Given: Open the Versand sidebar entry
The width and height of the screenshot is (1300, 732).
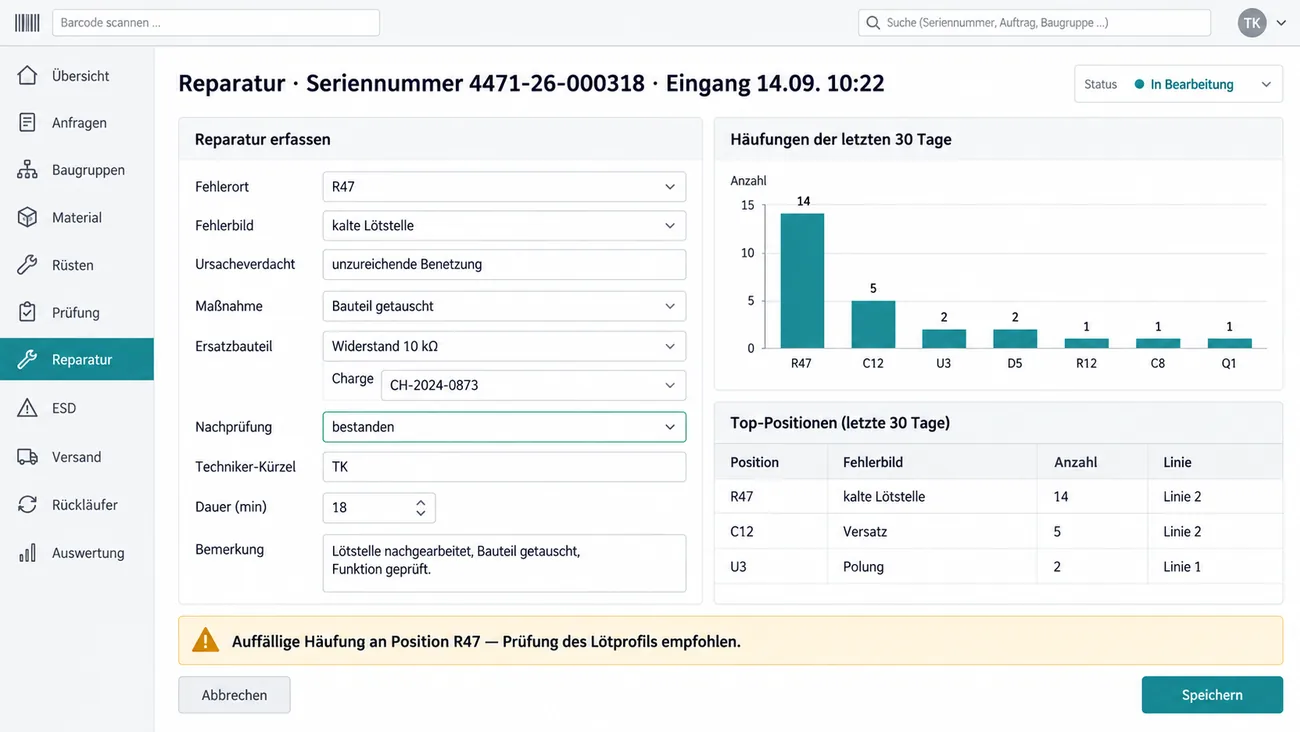Looking at the screenshot, I should 77,457.
